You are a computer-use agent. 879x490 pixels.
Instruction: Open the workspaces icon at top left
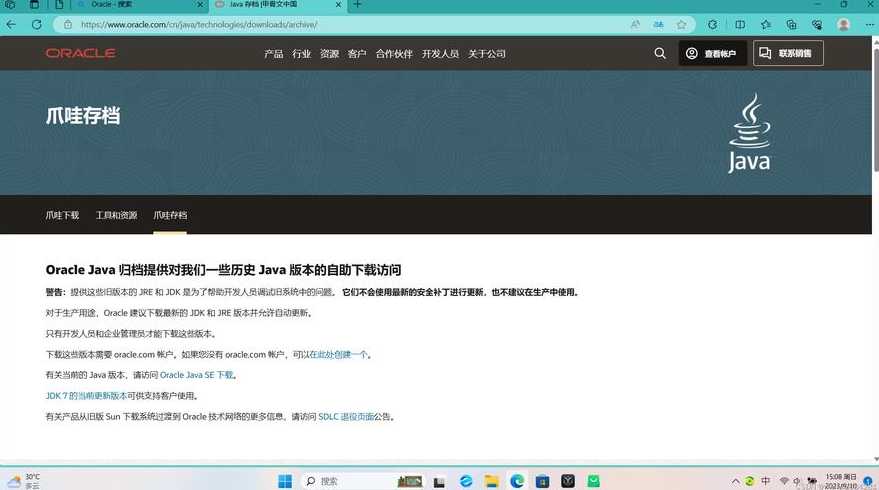point(10,4)
